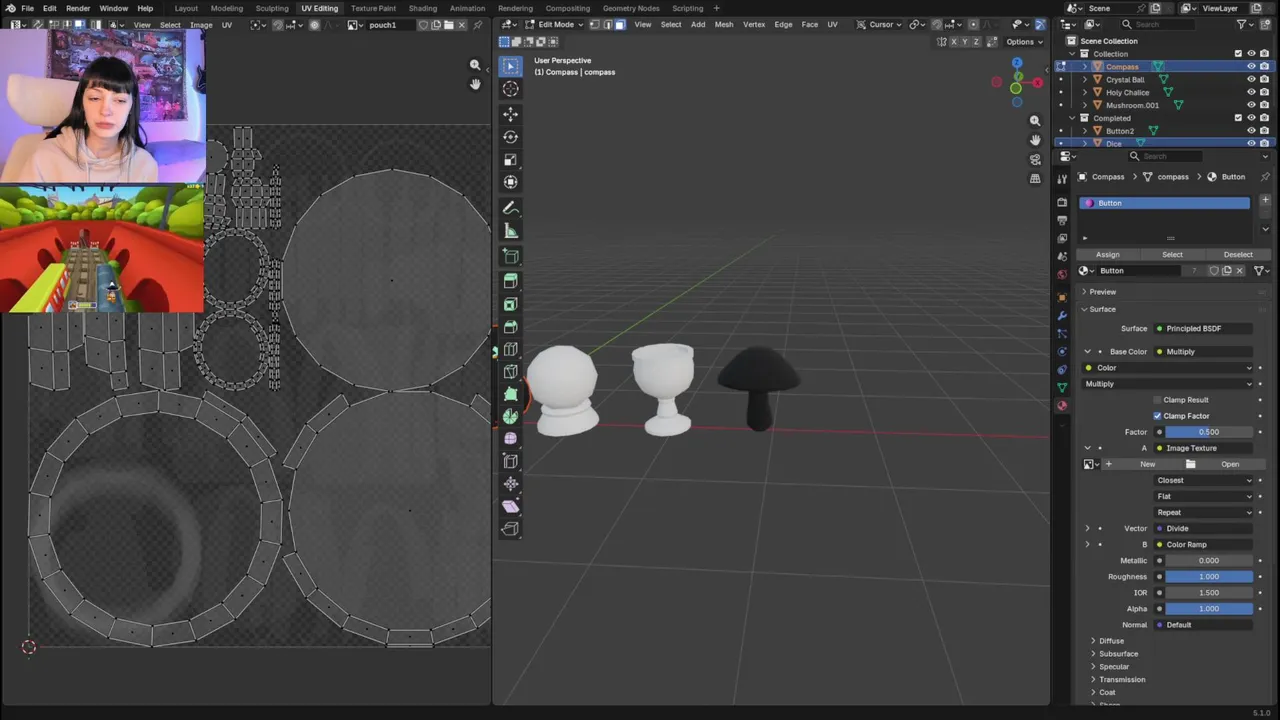Toggle X axis mirror in the viewport header
Image resolution: width=1280 pixels, height=720 pixels.
coord(954,42)
